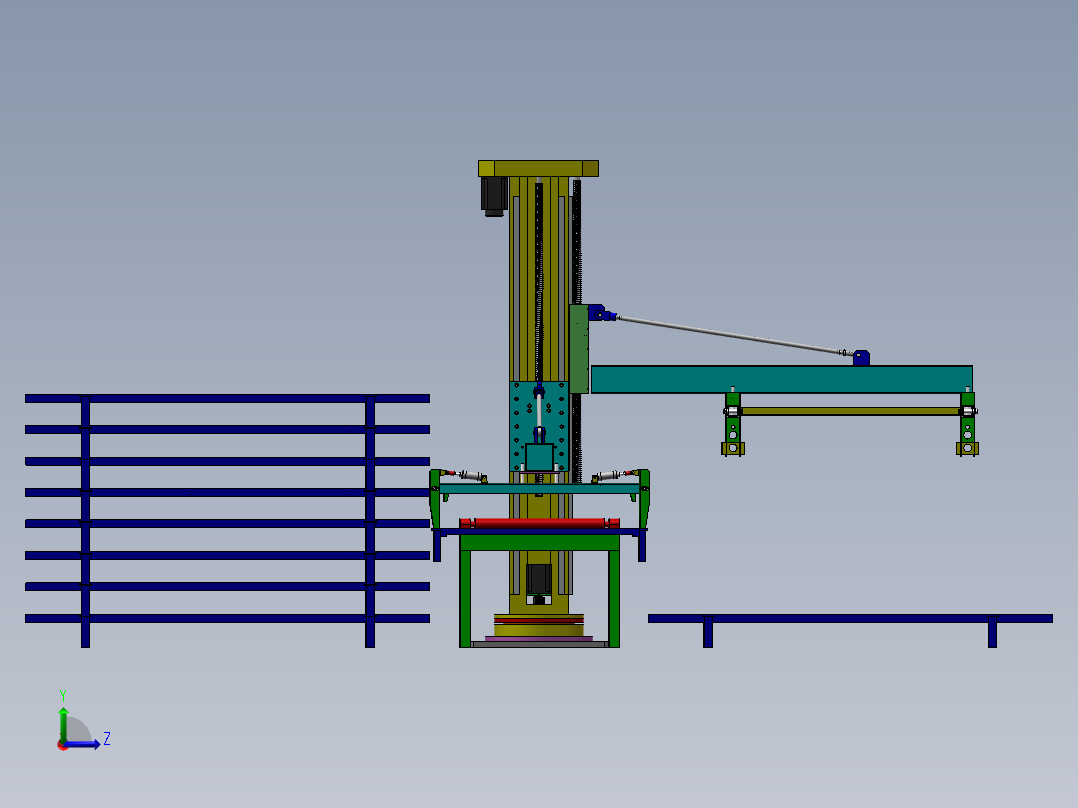Image resolution: width=1078 pixels, height=808 pixels.
Task: Click the blue Z axis arrow of the triad
Action: 84,744
